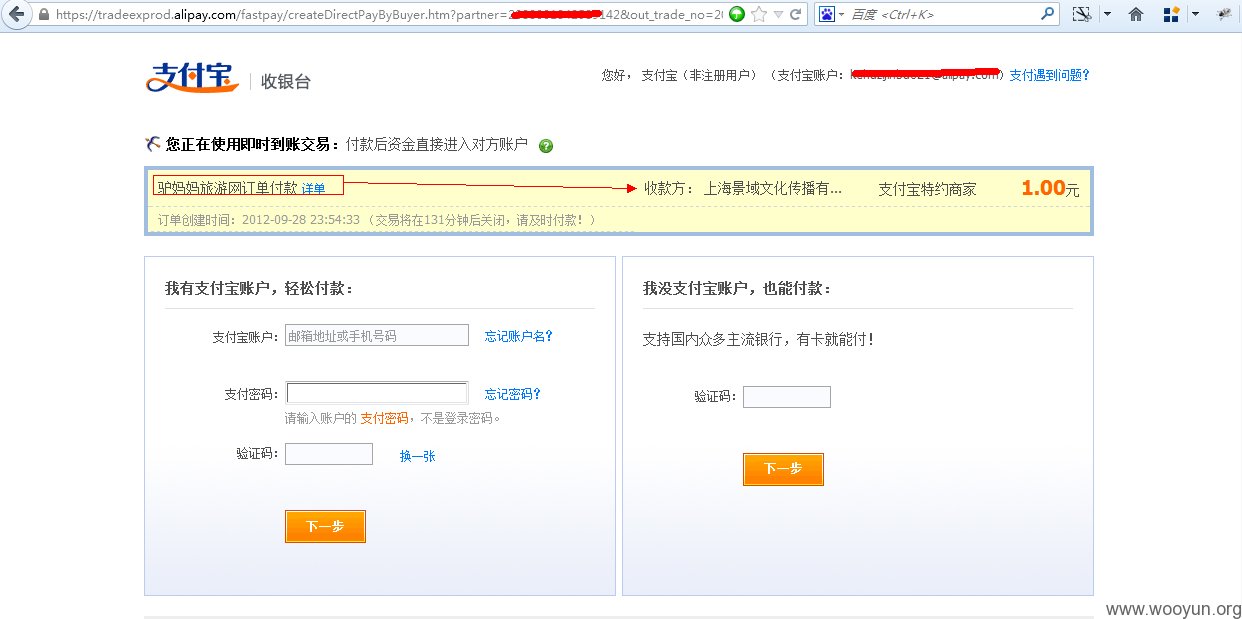
Task: Focus the 验证码 field in the left panel
Action: 329,454
